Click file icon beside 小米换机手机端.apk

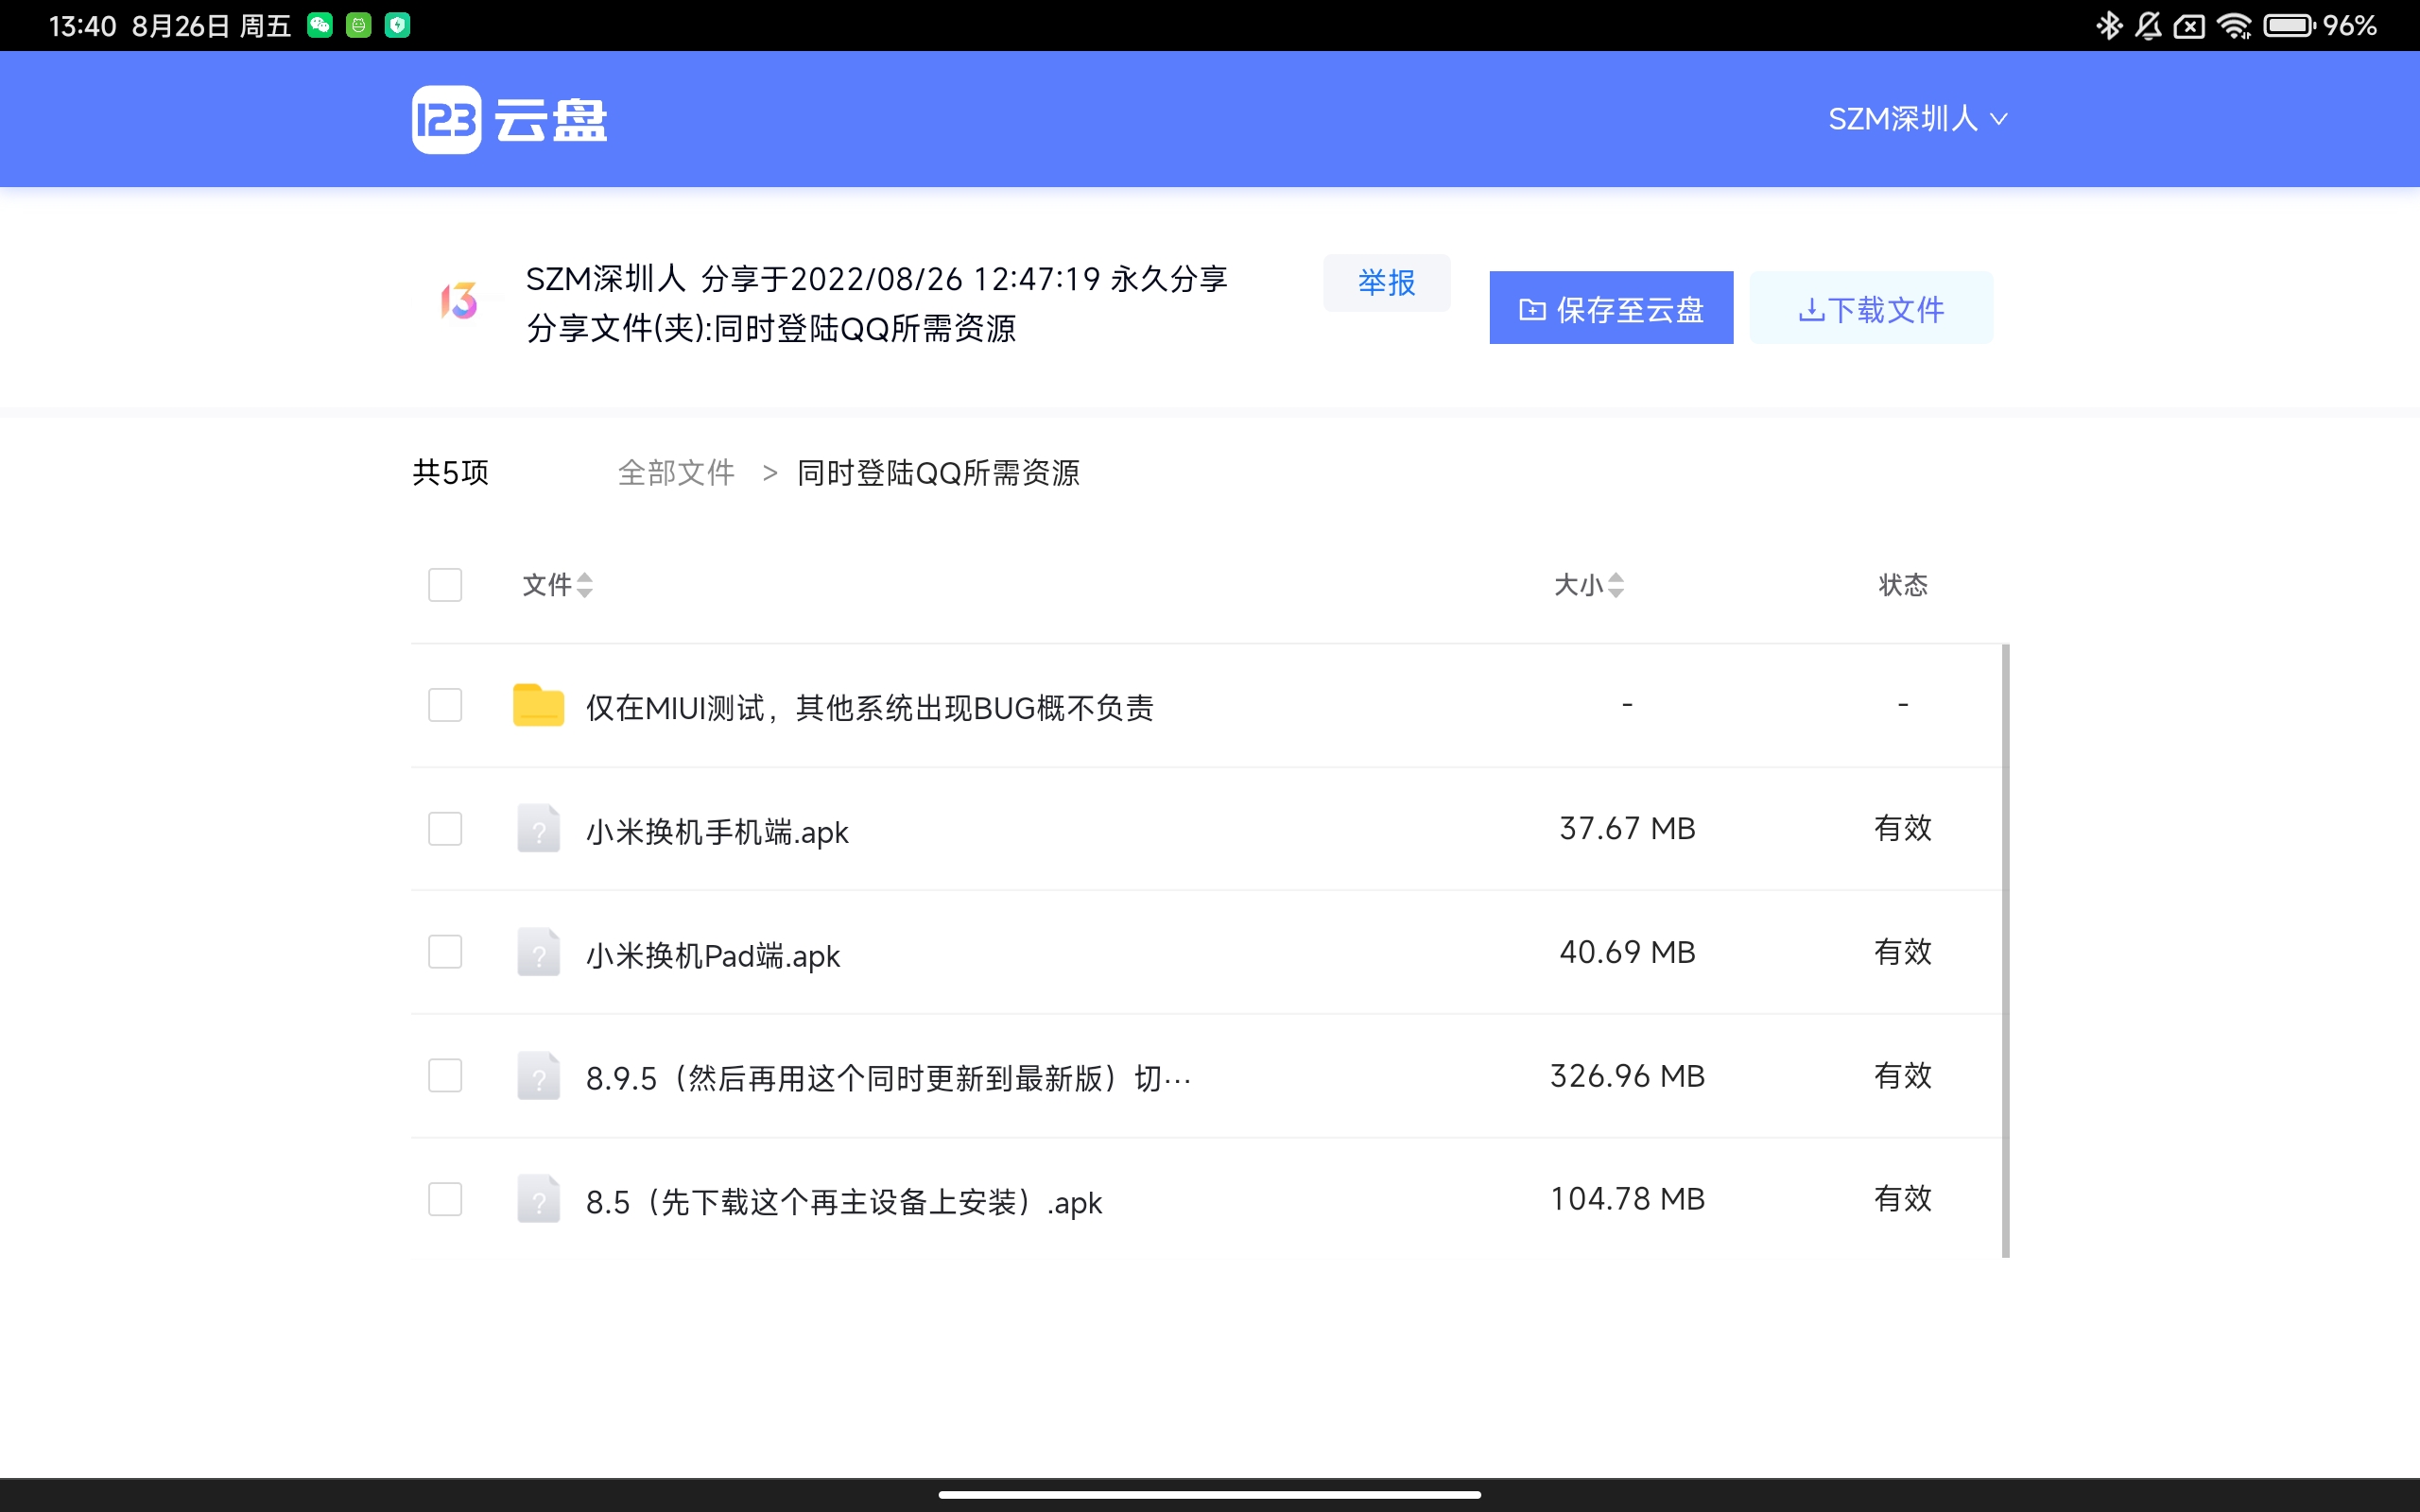(538, 829)
